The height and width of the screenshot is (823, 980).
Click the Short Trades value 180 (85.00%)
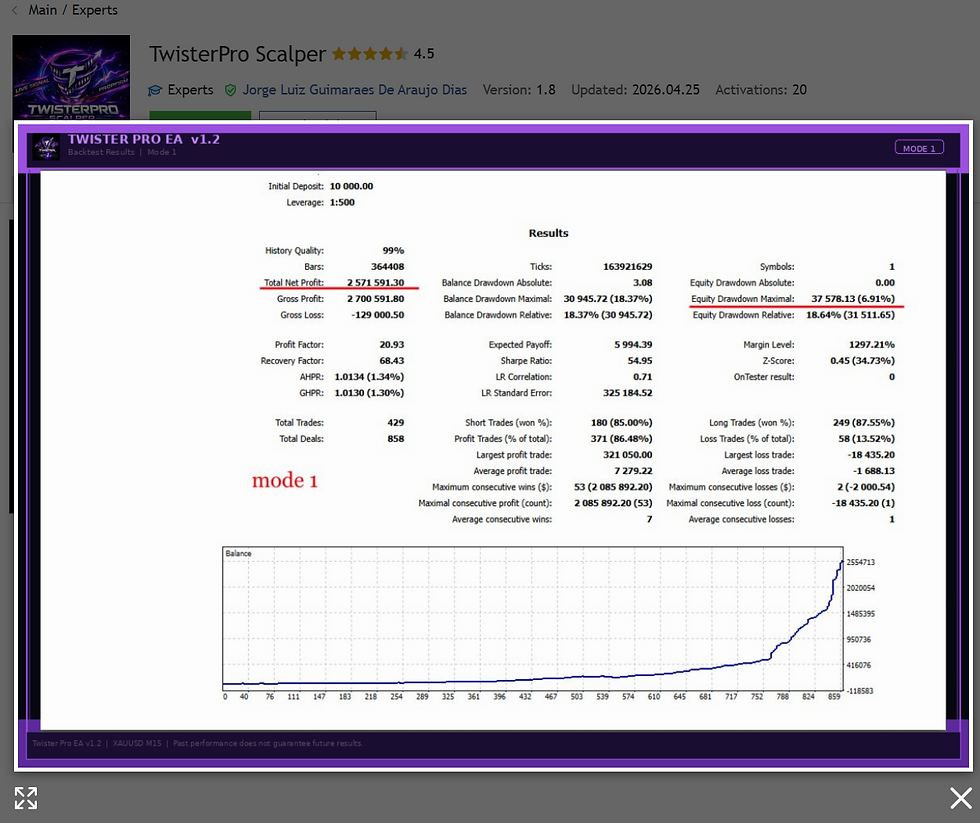point(621,423)
